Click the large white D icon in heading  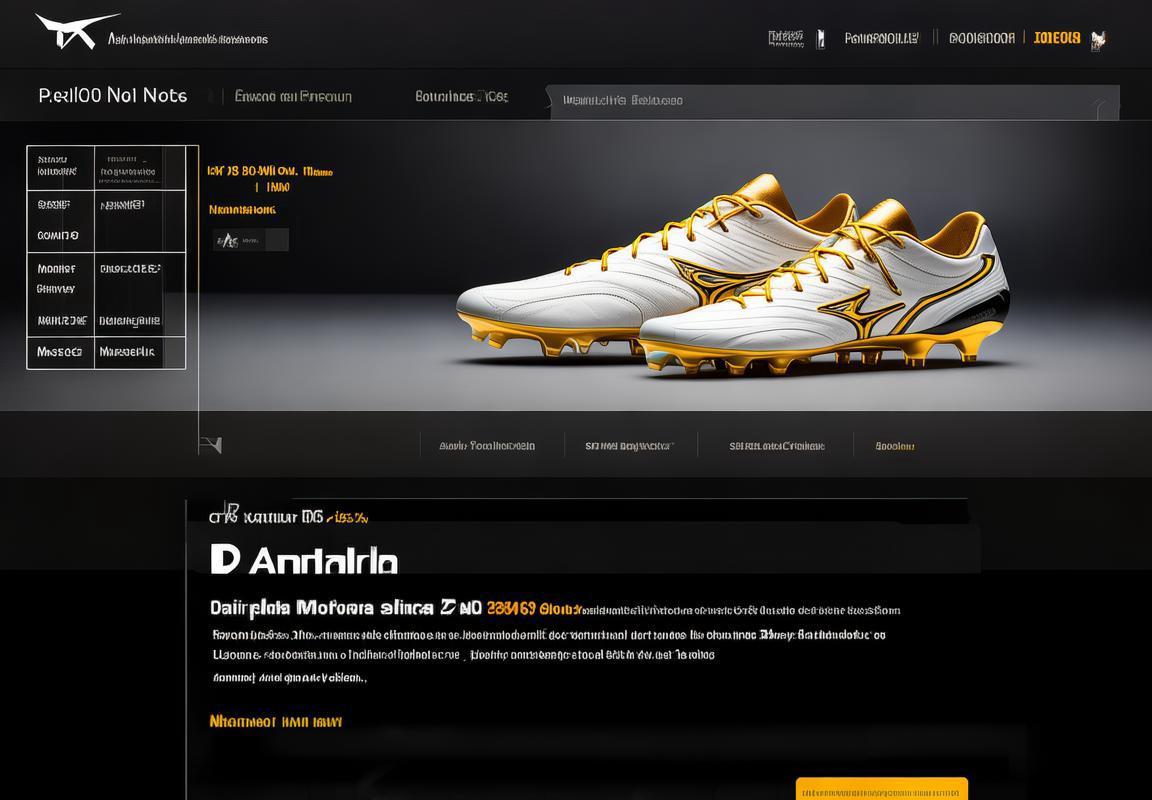click(x=224, y=559)
